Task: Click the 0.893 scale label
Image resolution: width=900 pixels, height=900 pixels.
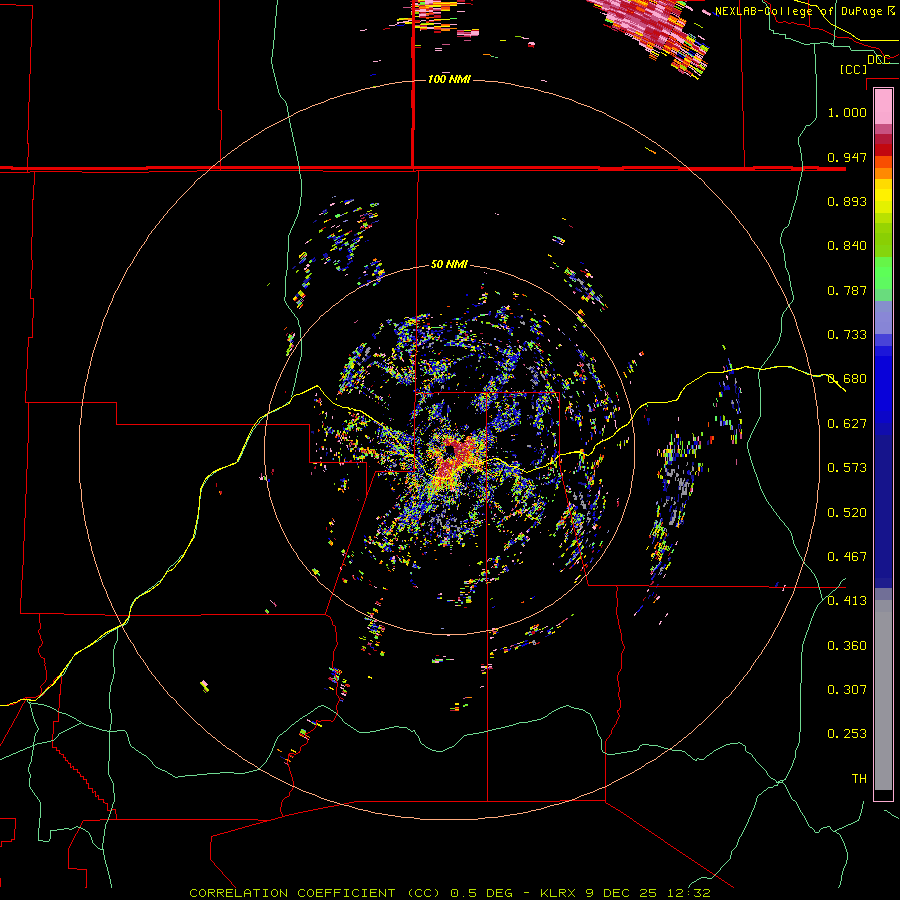Action: [847, 201]
